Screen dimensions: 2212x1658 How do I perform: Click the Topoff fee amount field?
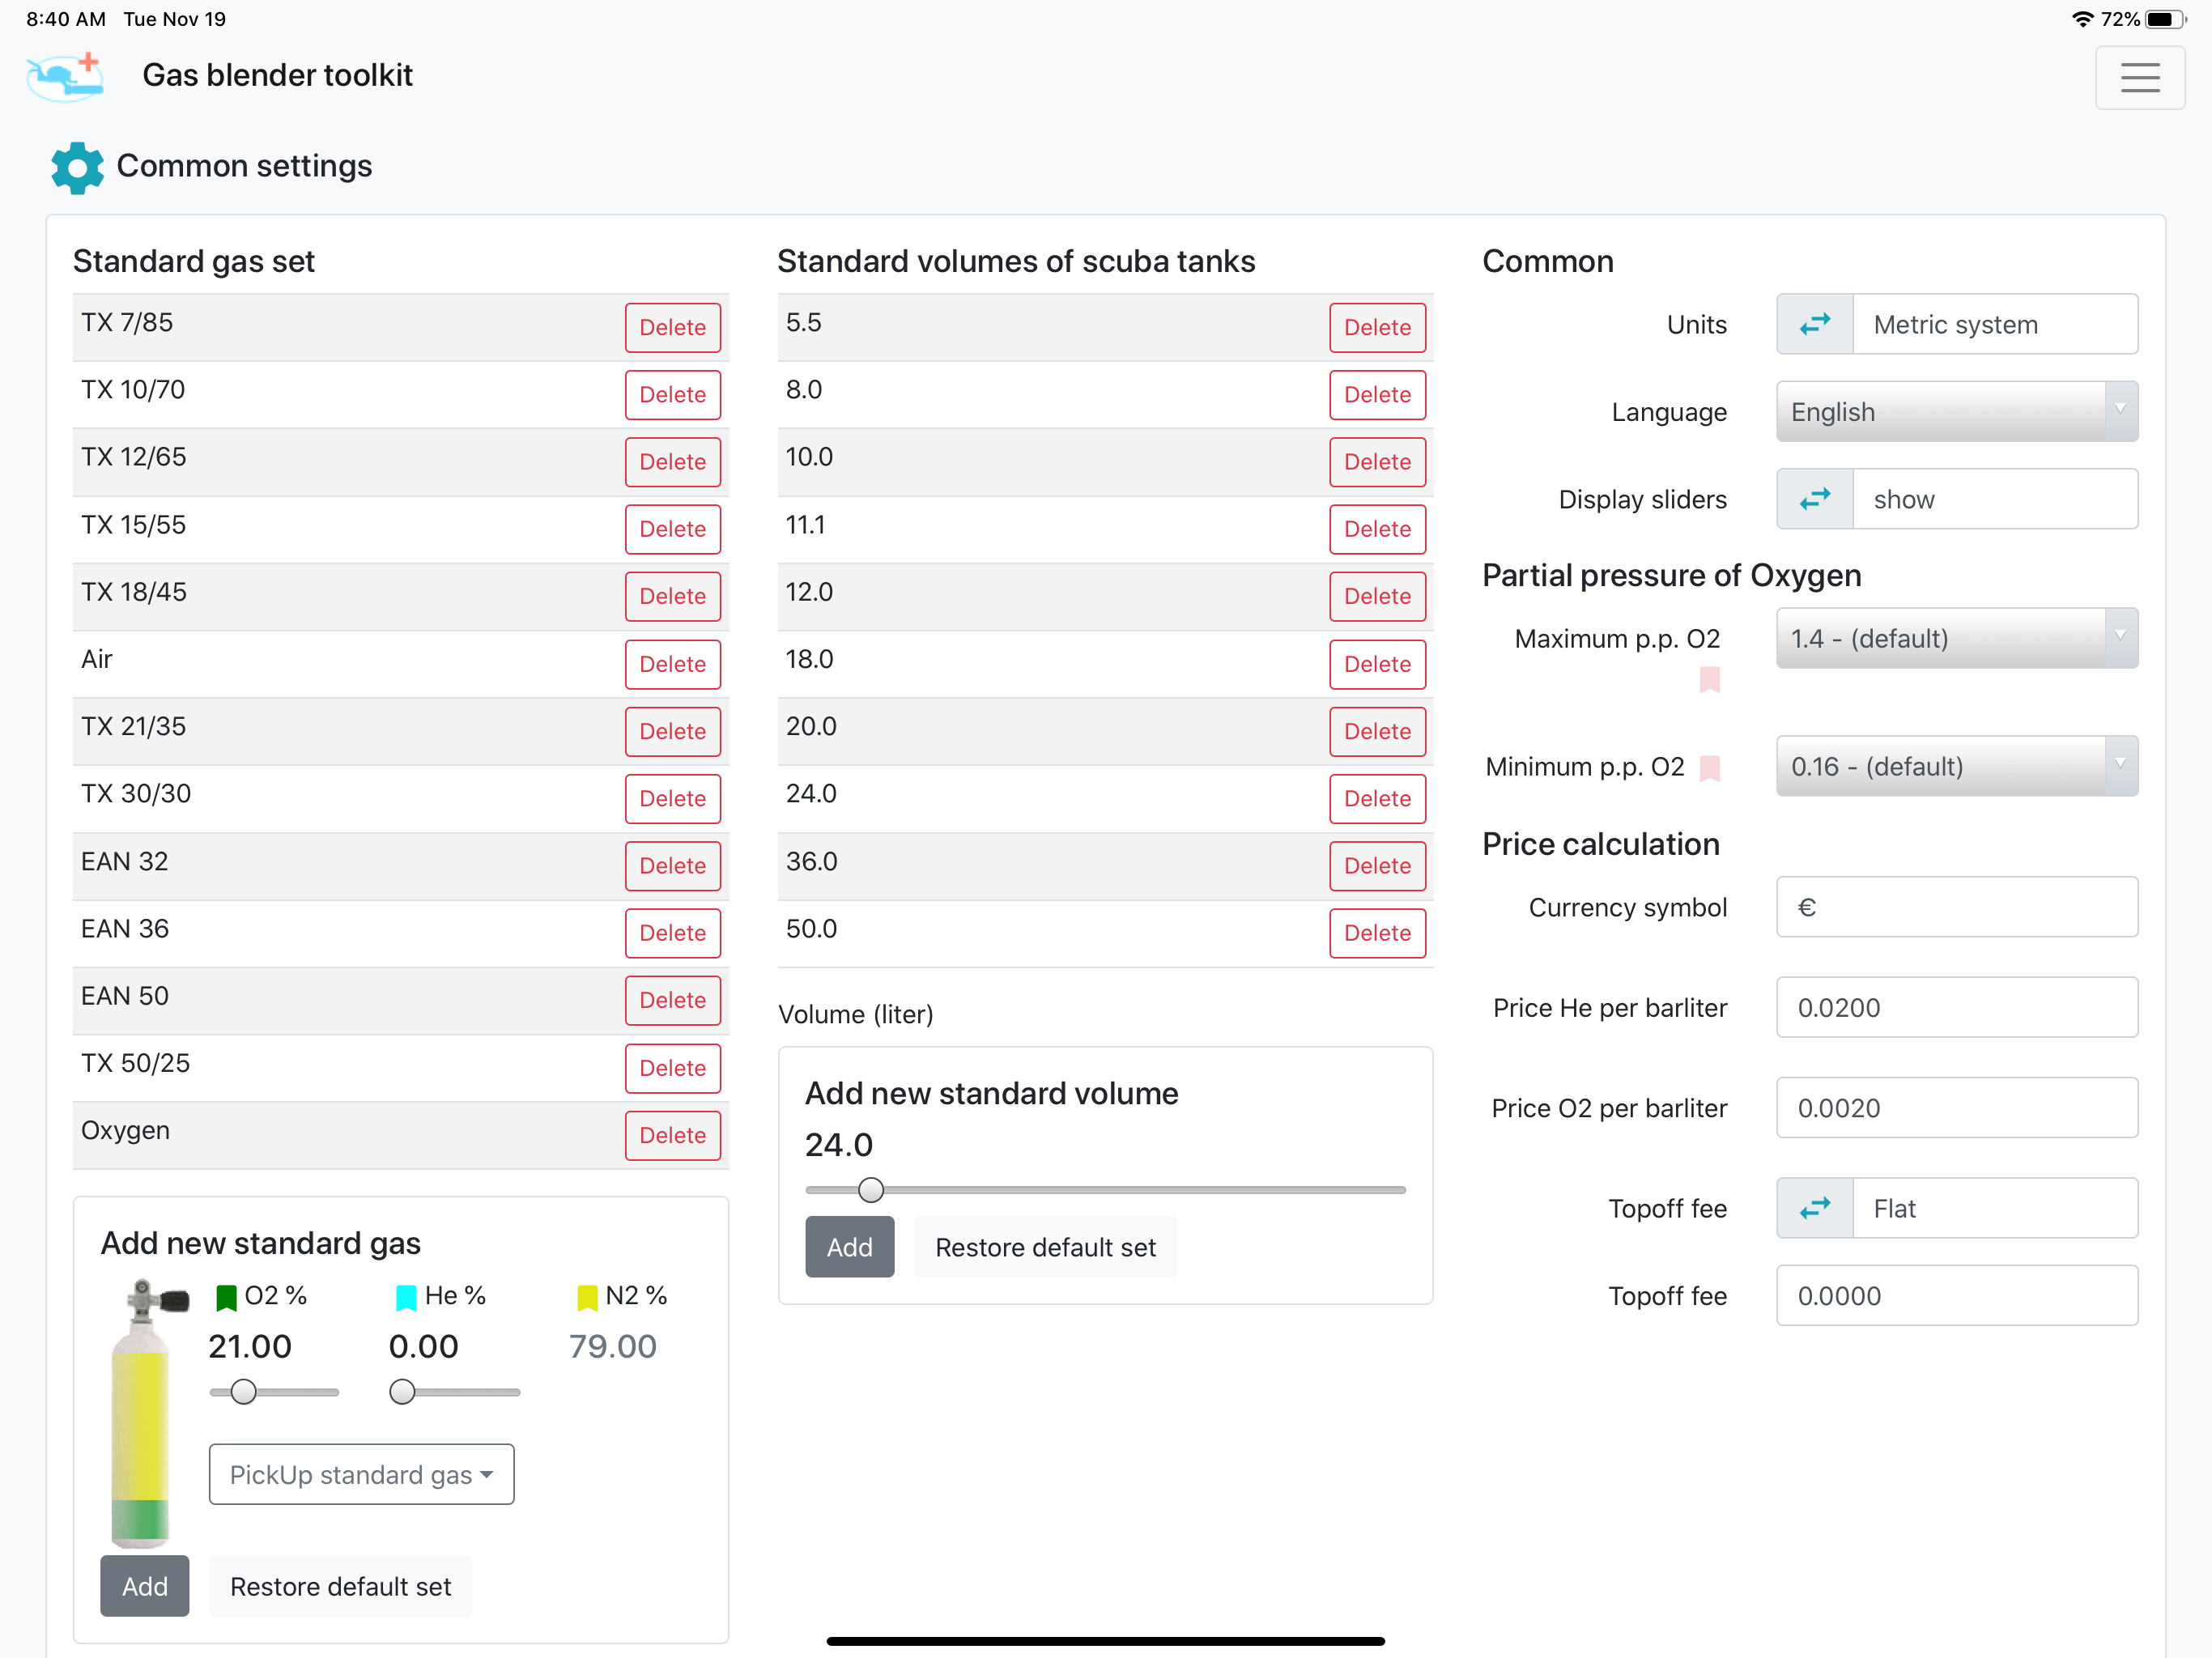point(1956,1295)
